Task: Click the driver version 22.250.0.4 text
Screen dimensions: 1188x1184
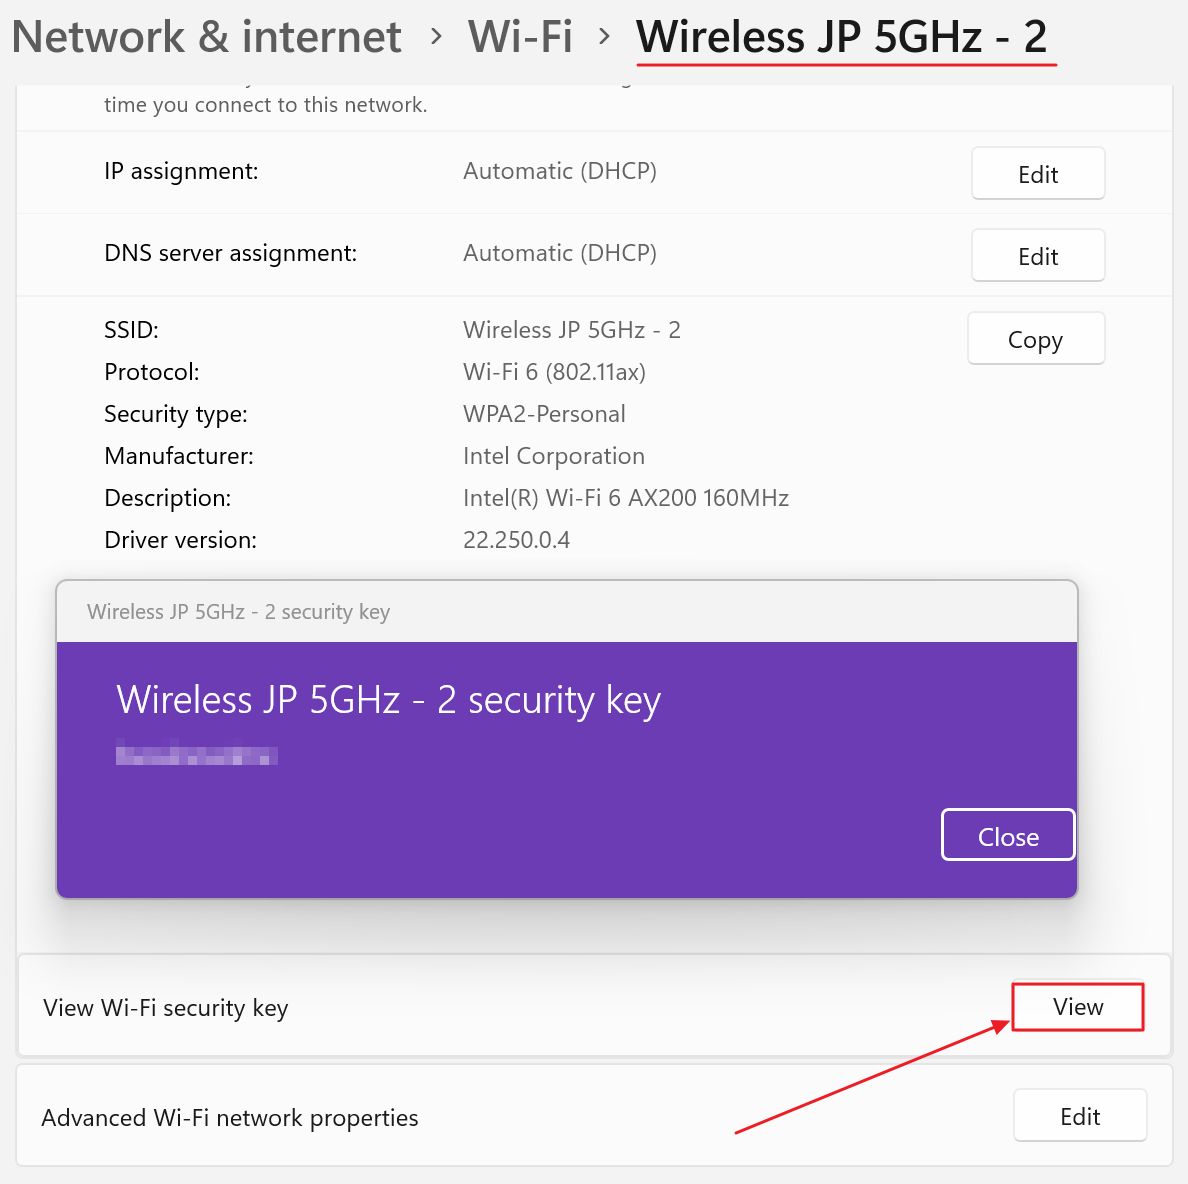Action: click(x=517, y=539)
